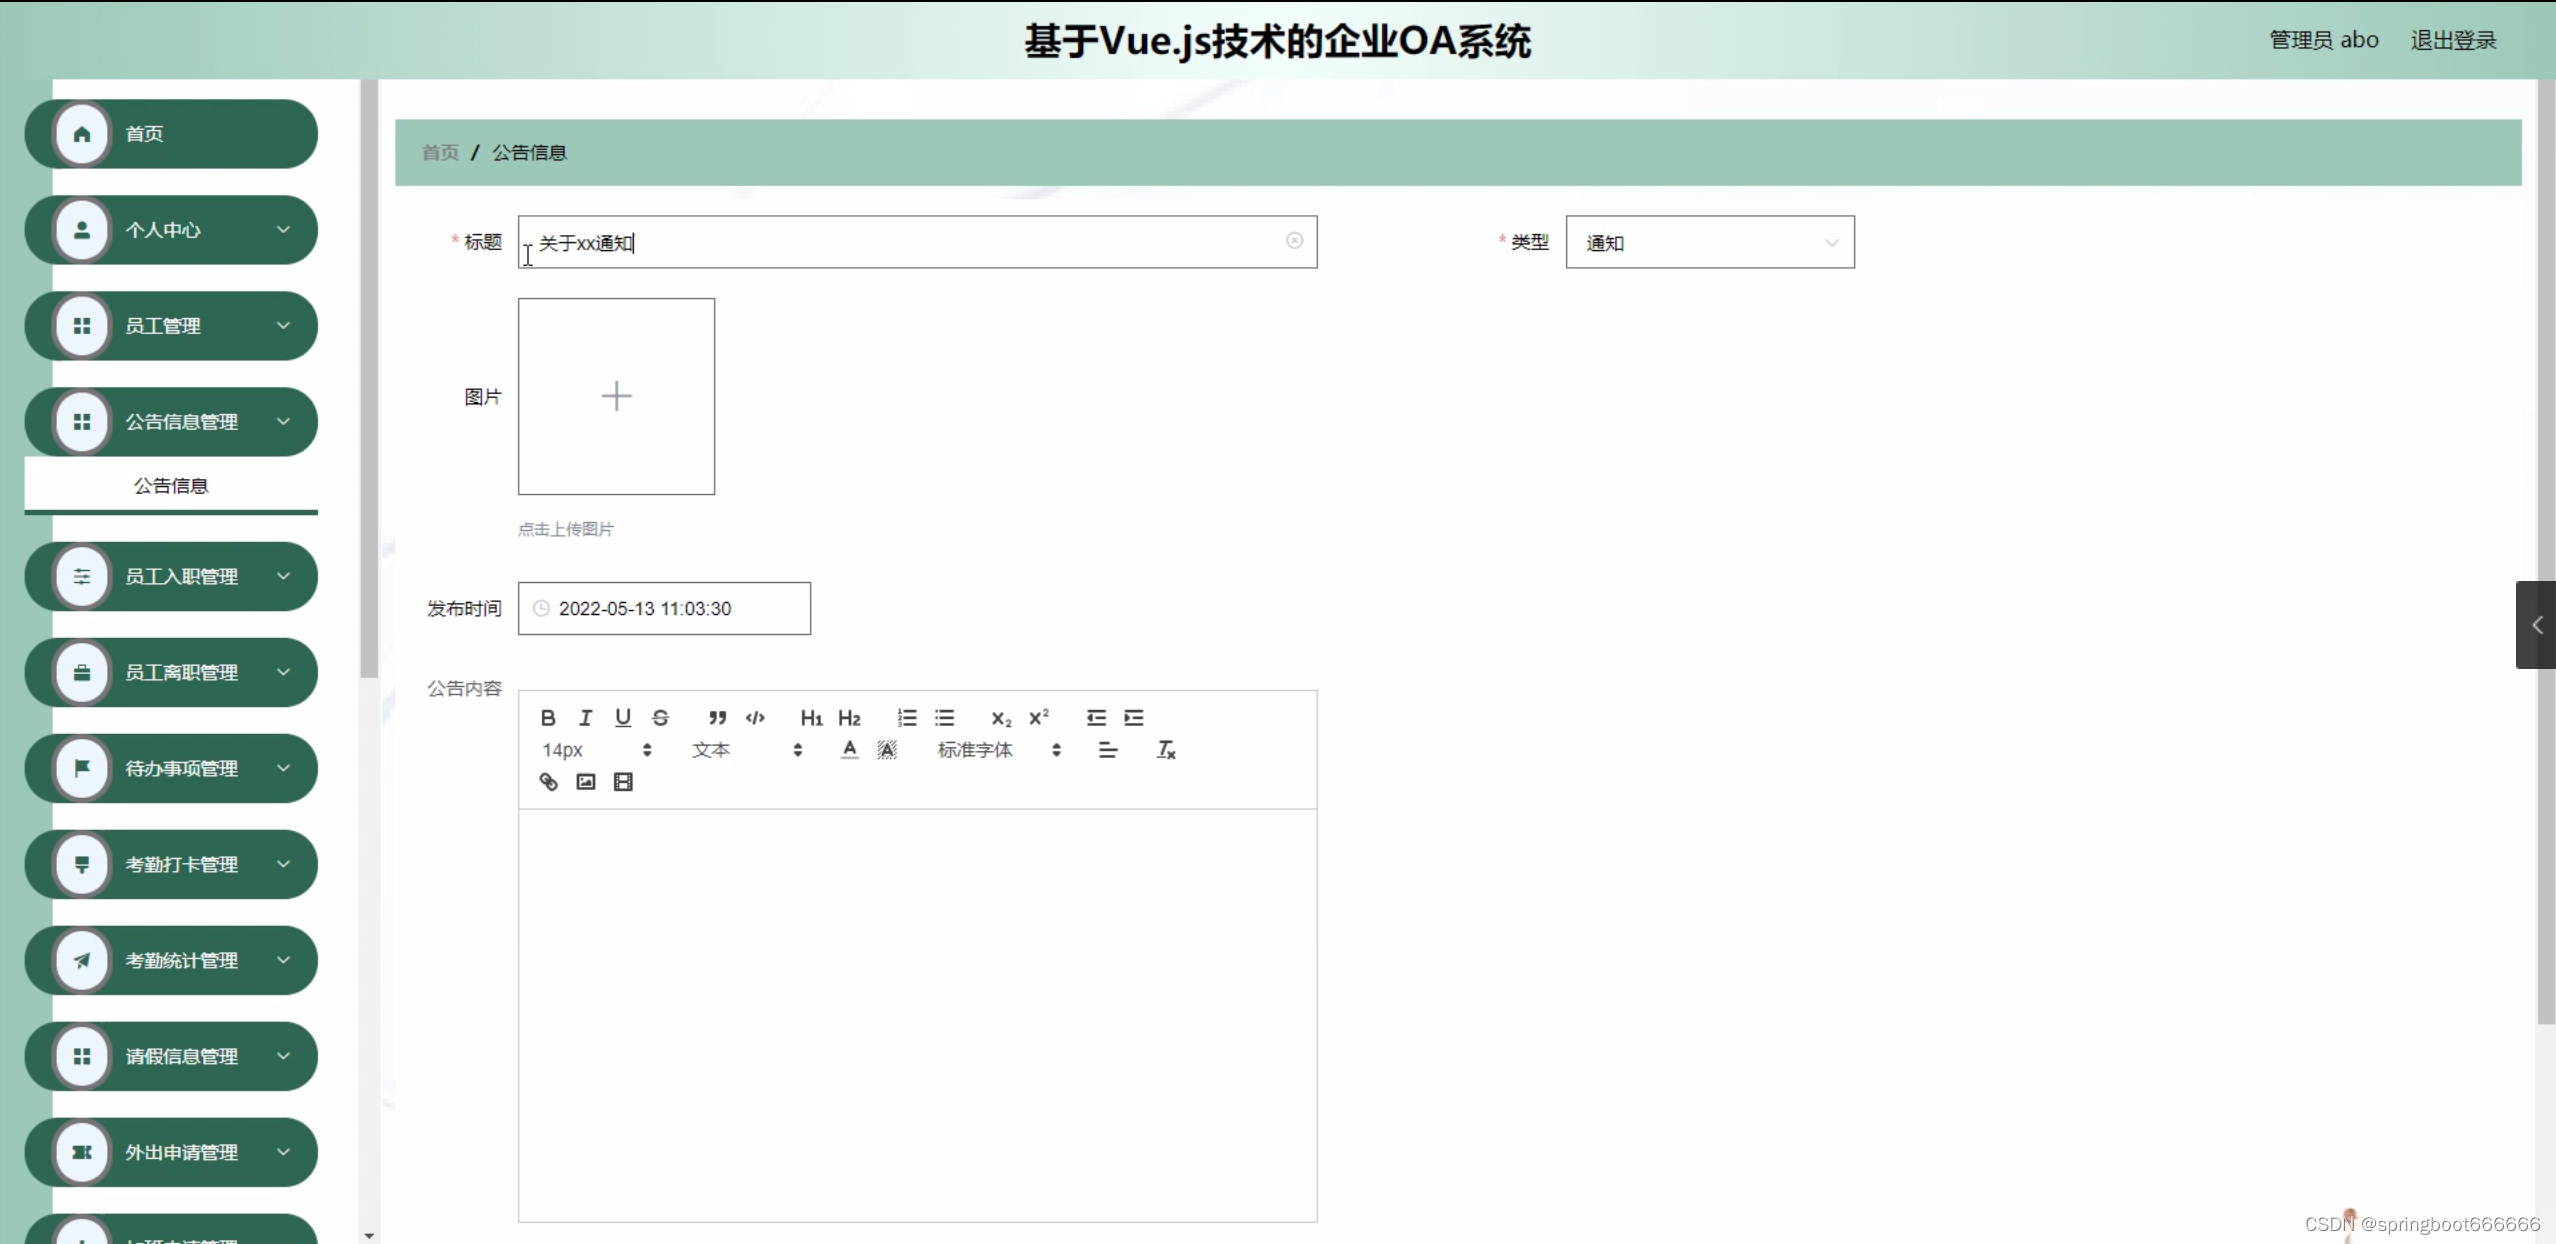Open the text color picker

point(849,749)
